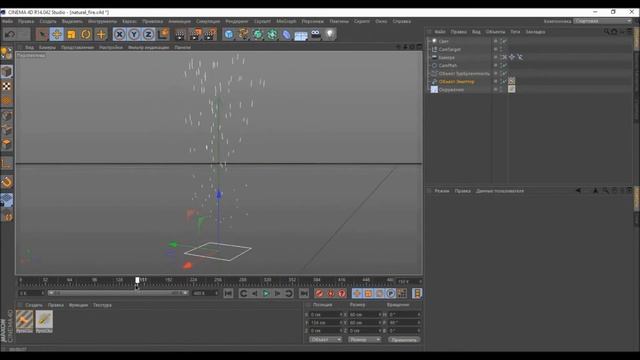Play the animation forward
The width and height of the screenshot is (640, 360).
pos(266,293)
